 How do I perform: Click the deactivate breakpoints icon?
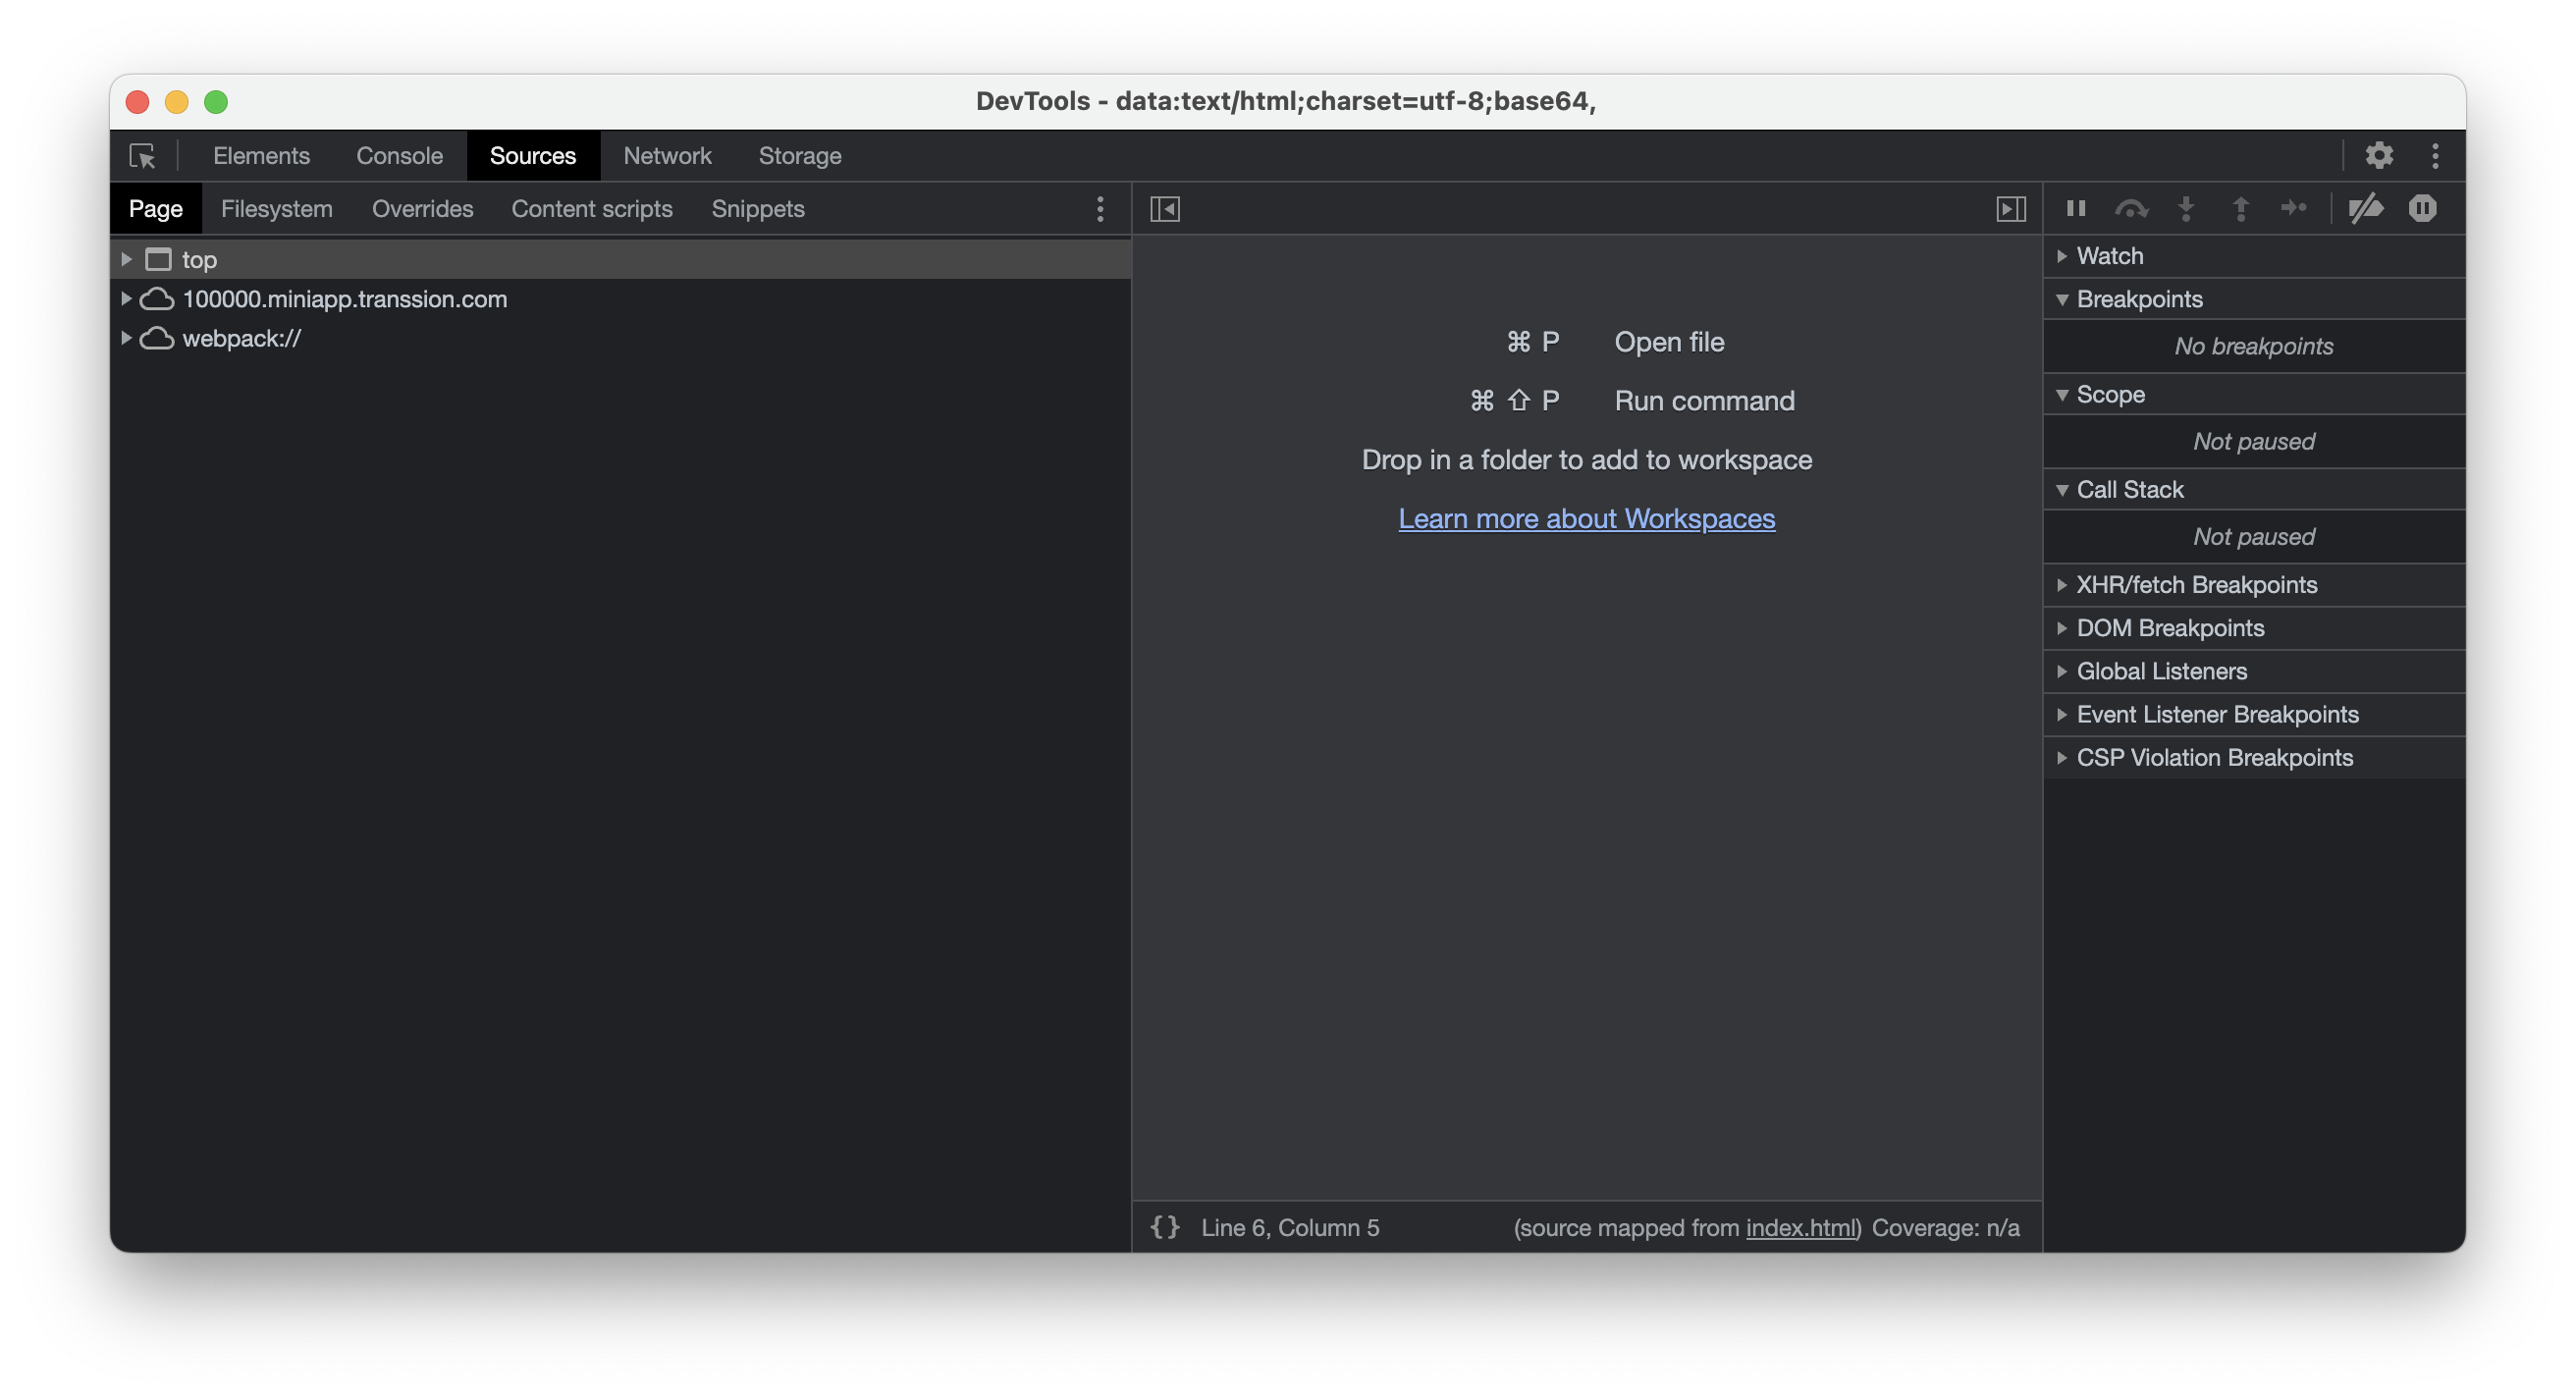tap(2364, 206)
